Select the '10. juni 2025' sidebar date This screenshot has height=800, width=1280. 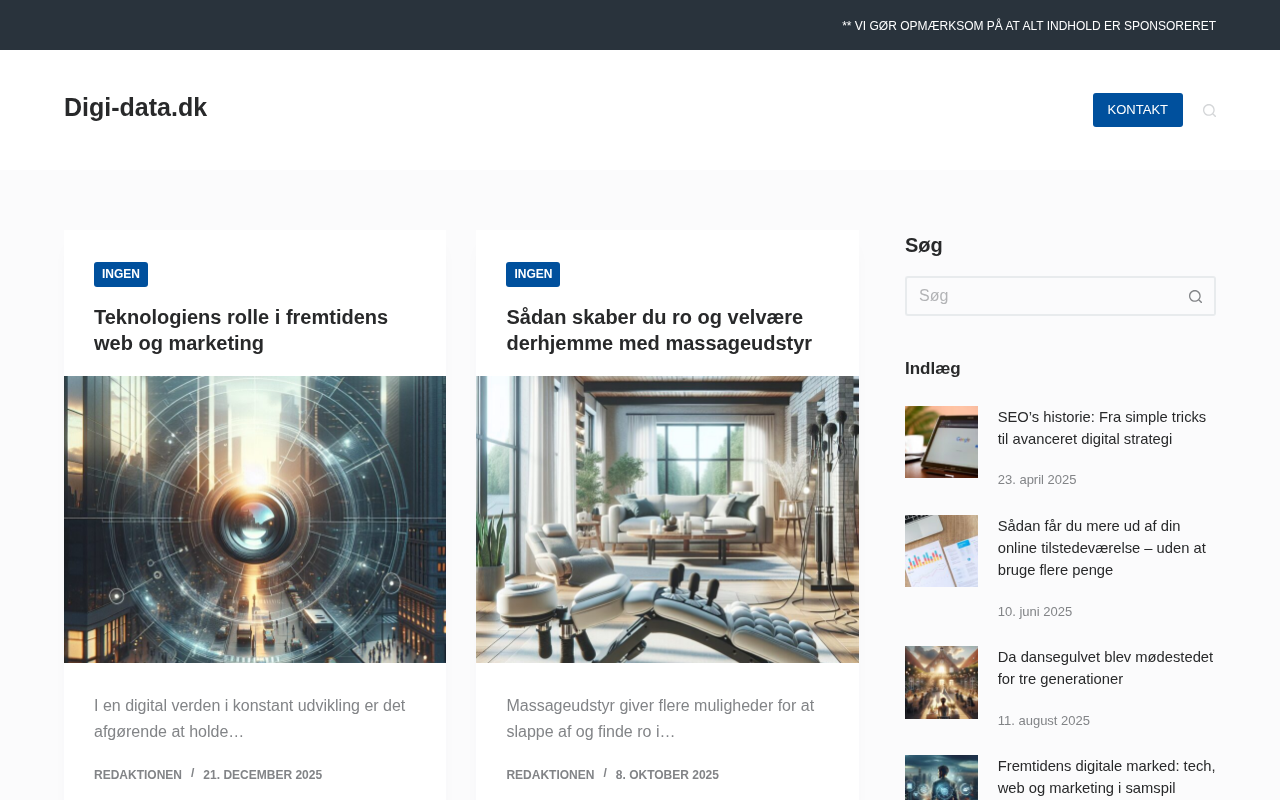click(x=1035, y=612)
